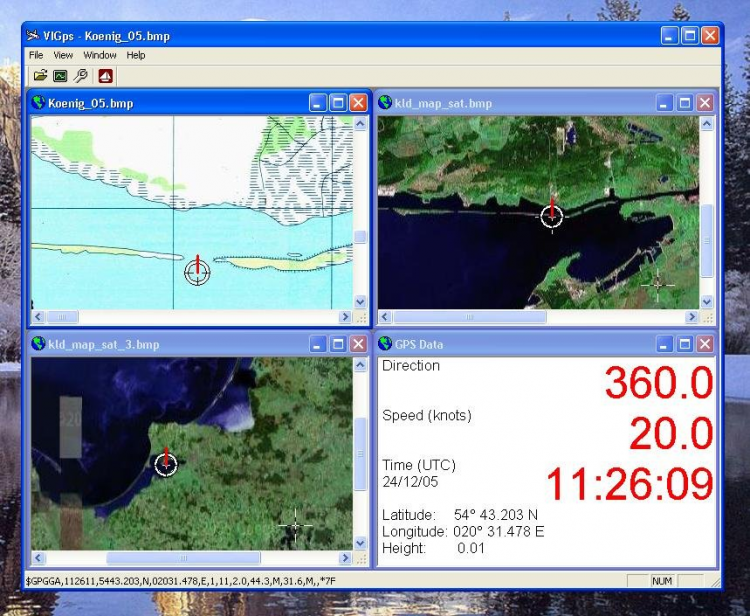Open the View menu

(63, 55)
